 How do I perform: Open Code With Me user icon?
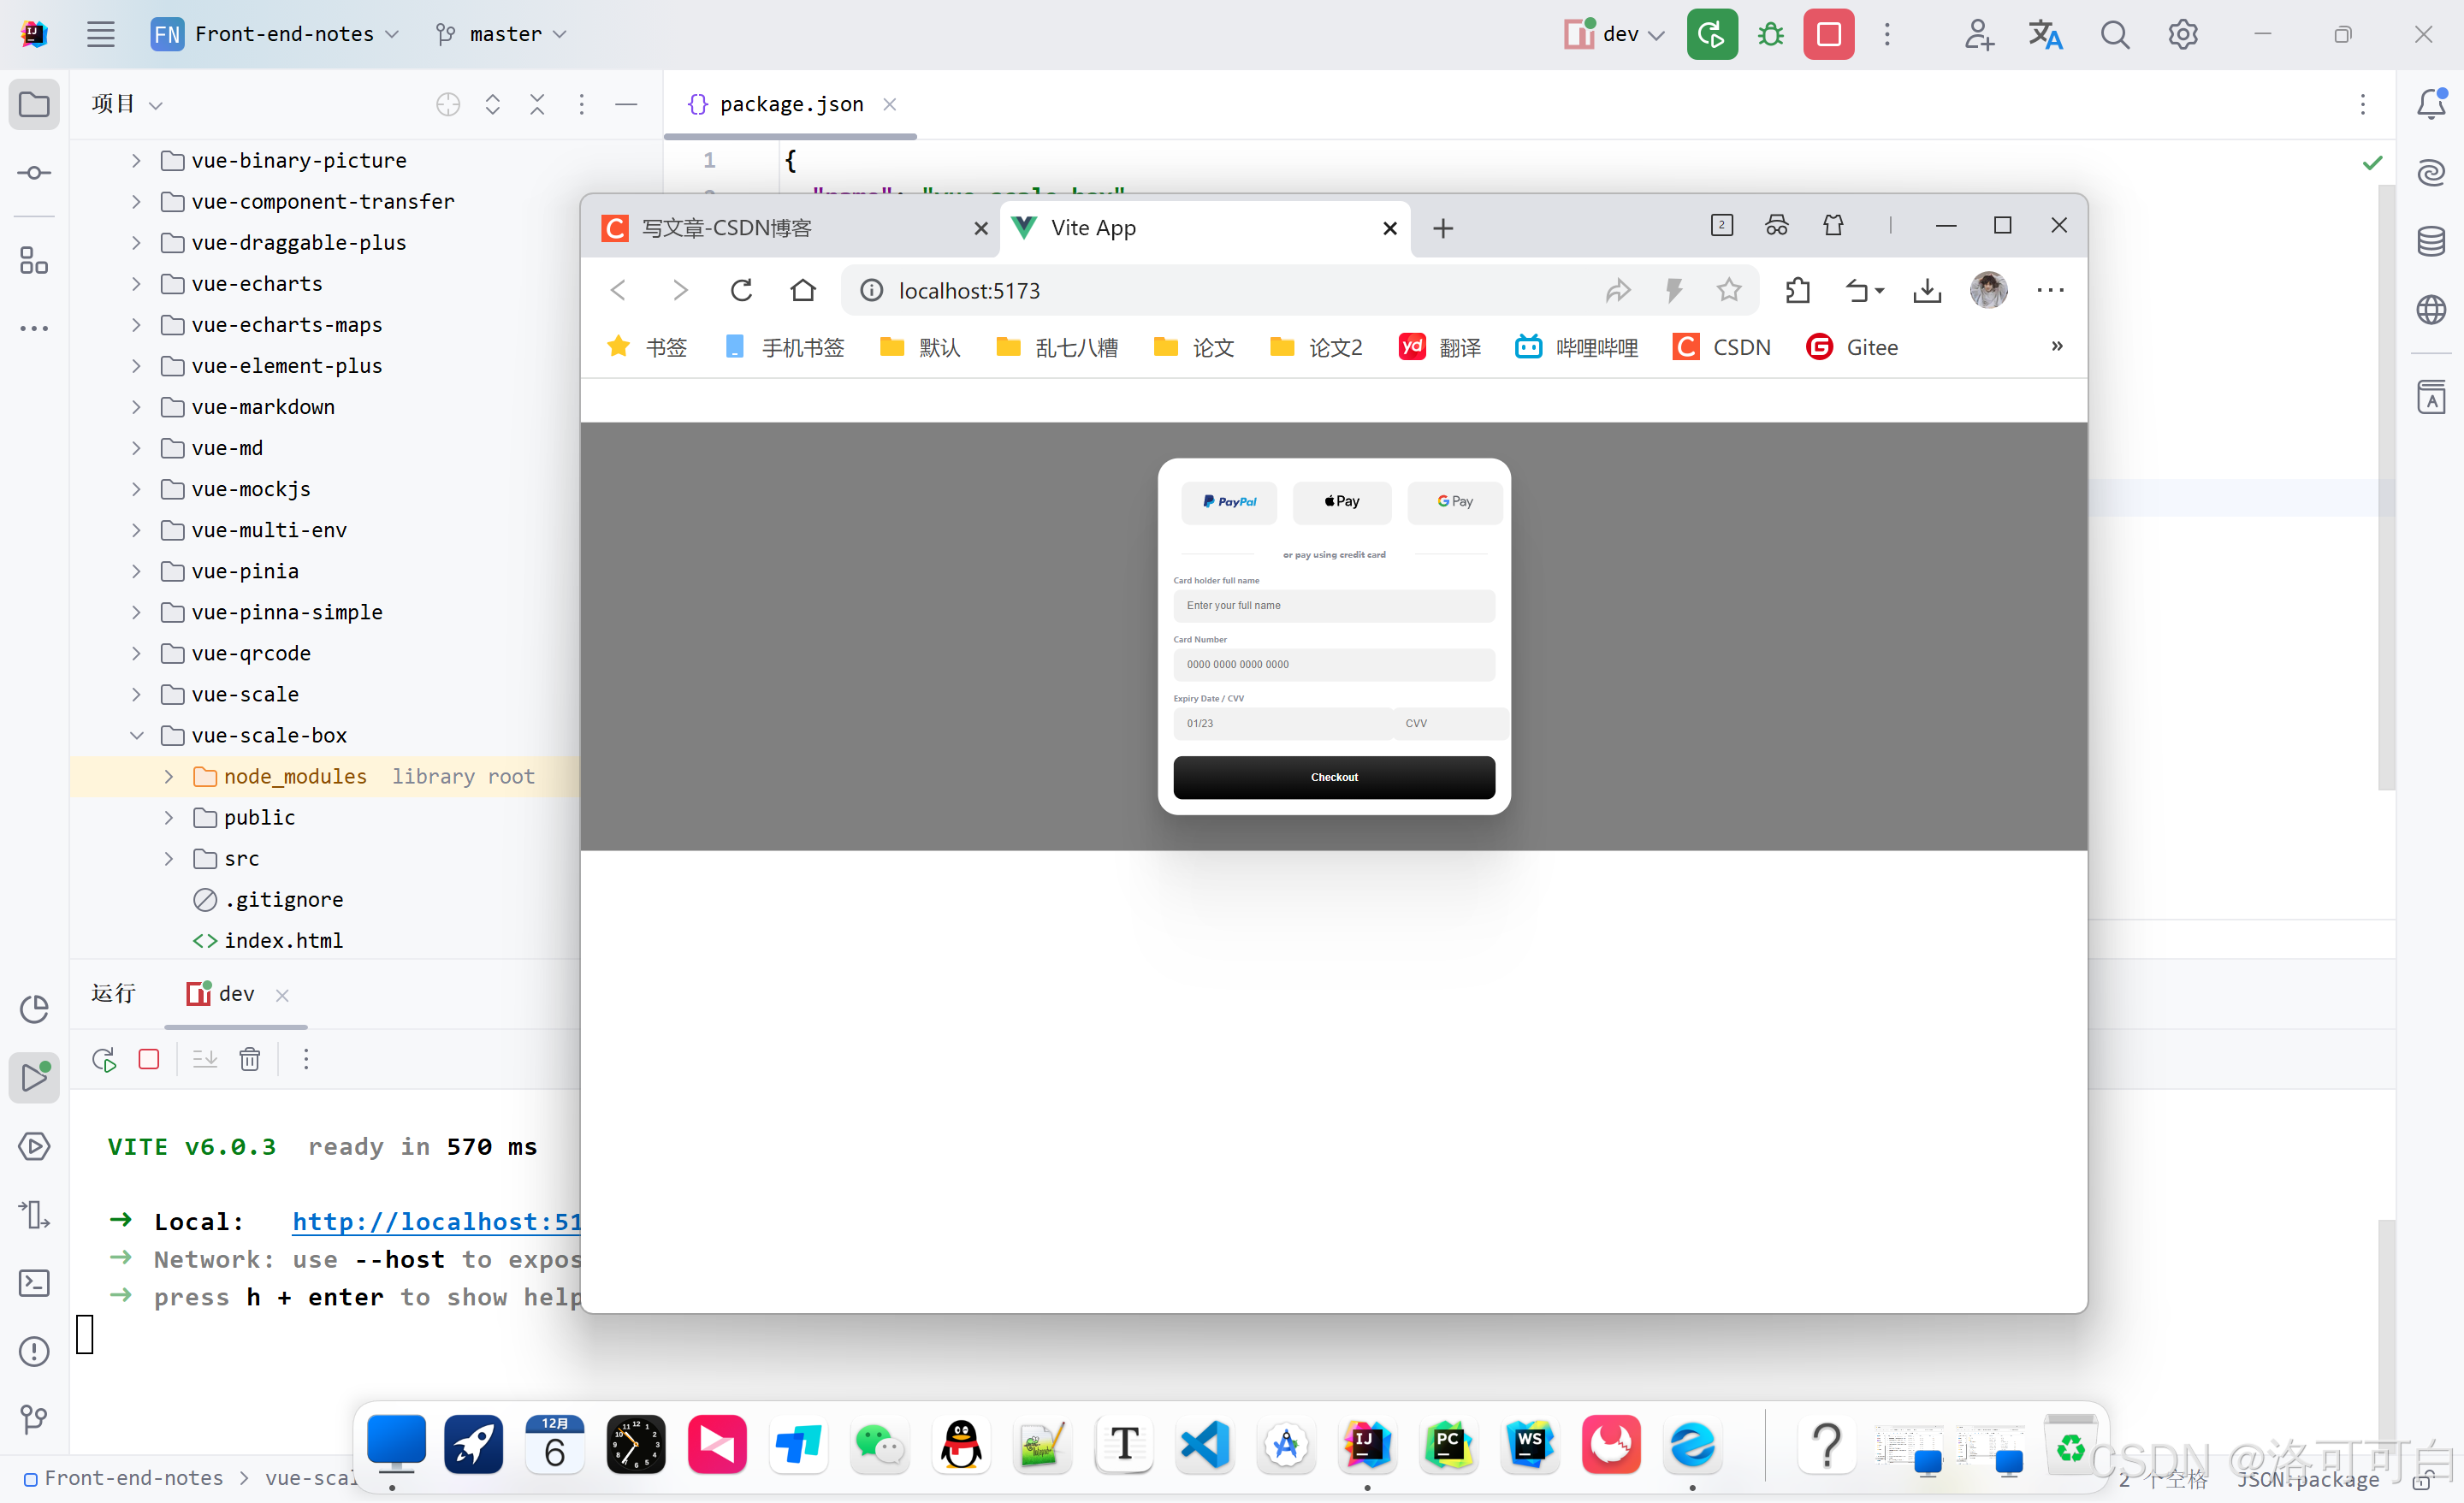(x=1978, y=34)
